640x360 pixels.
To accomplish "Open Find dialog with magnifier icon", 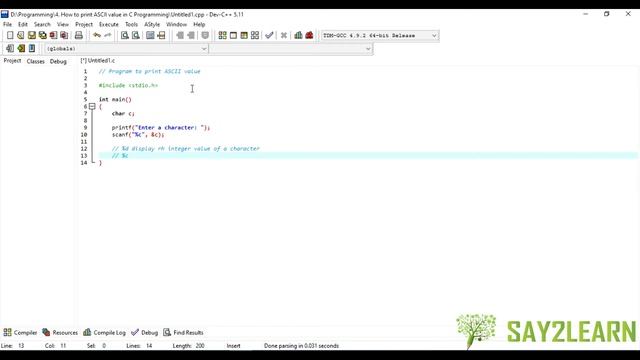I will pyautogui.click(x=124, y=36).
